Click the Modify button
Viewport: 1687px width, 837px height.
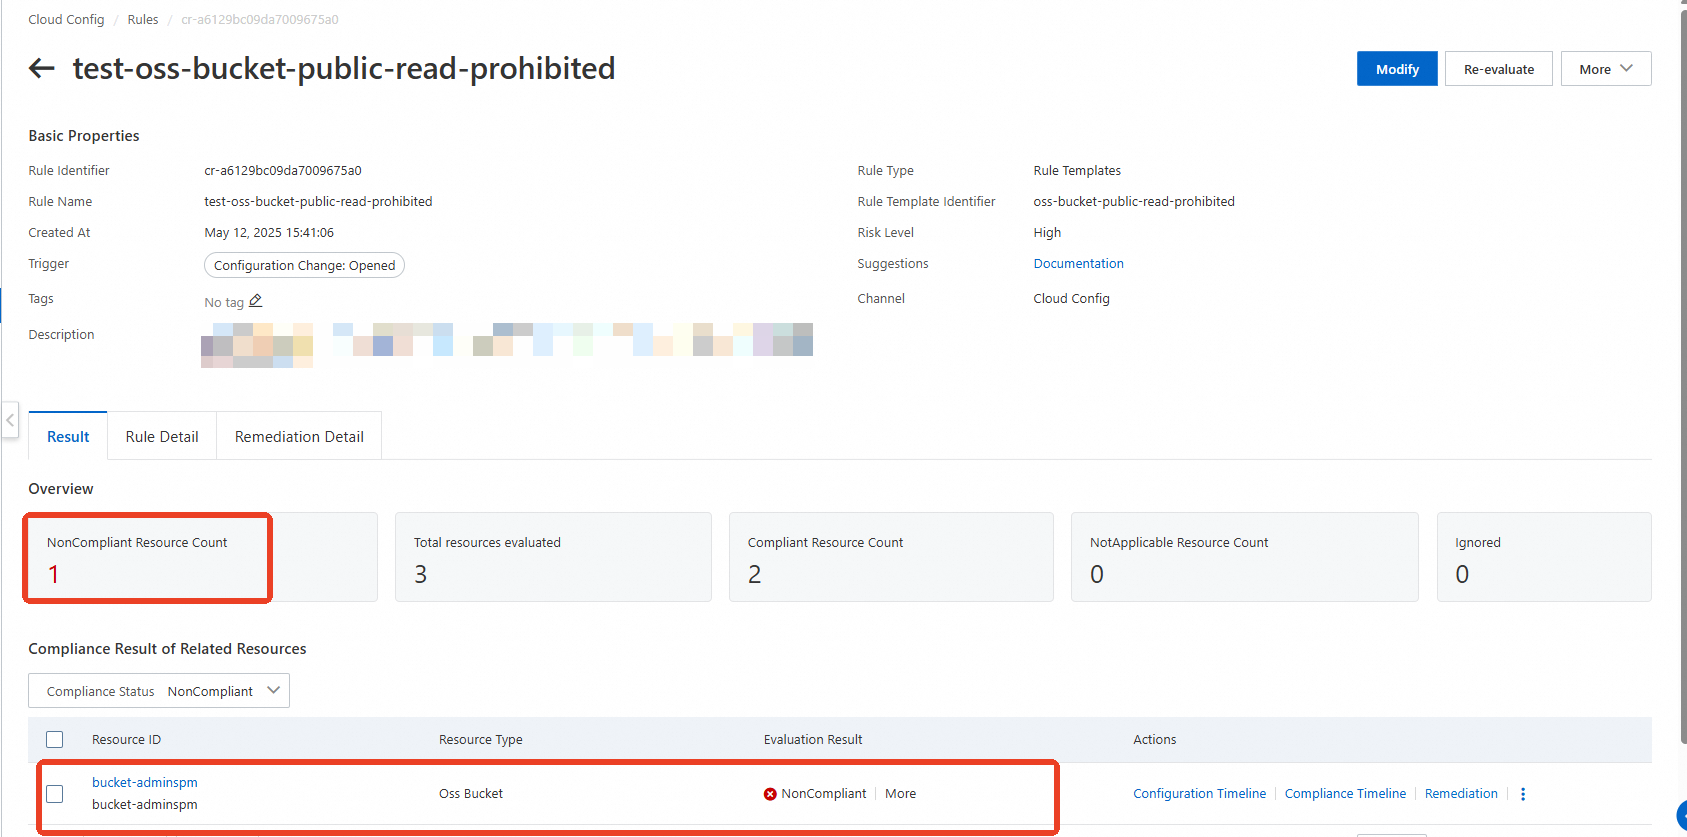point(1397,69)
